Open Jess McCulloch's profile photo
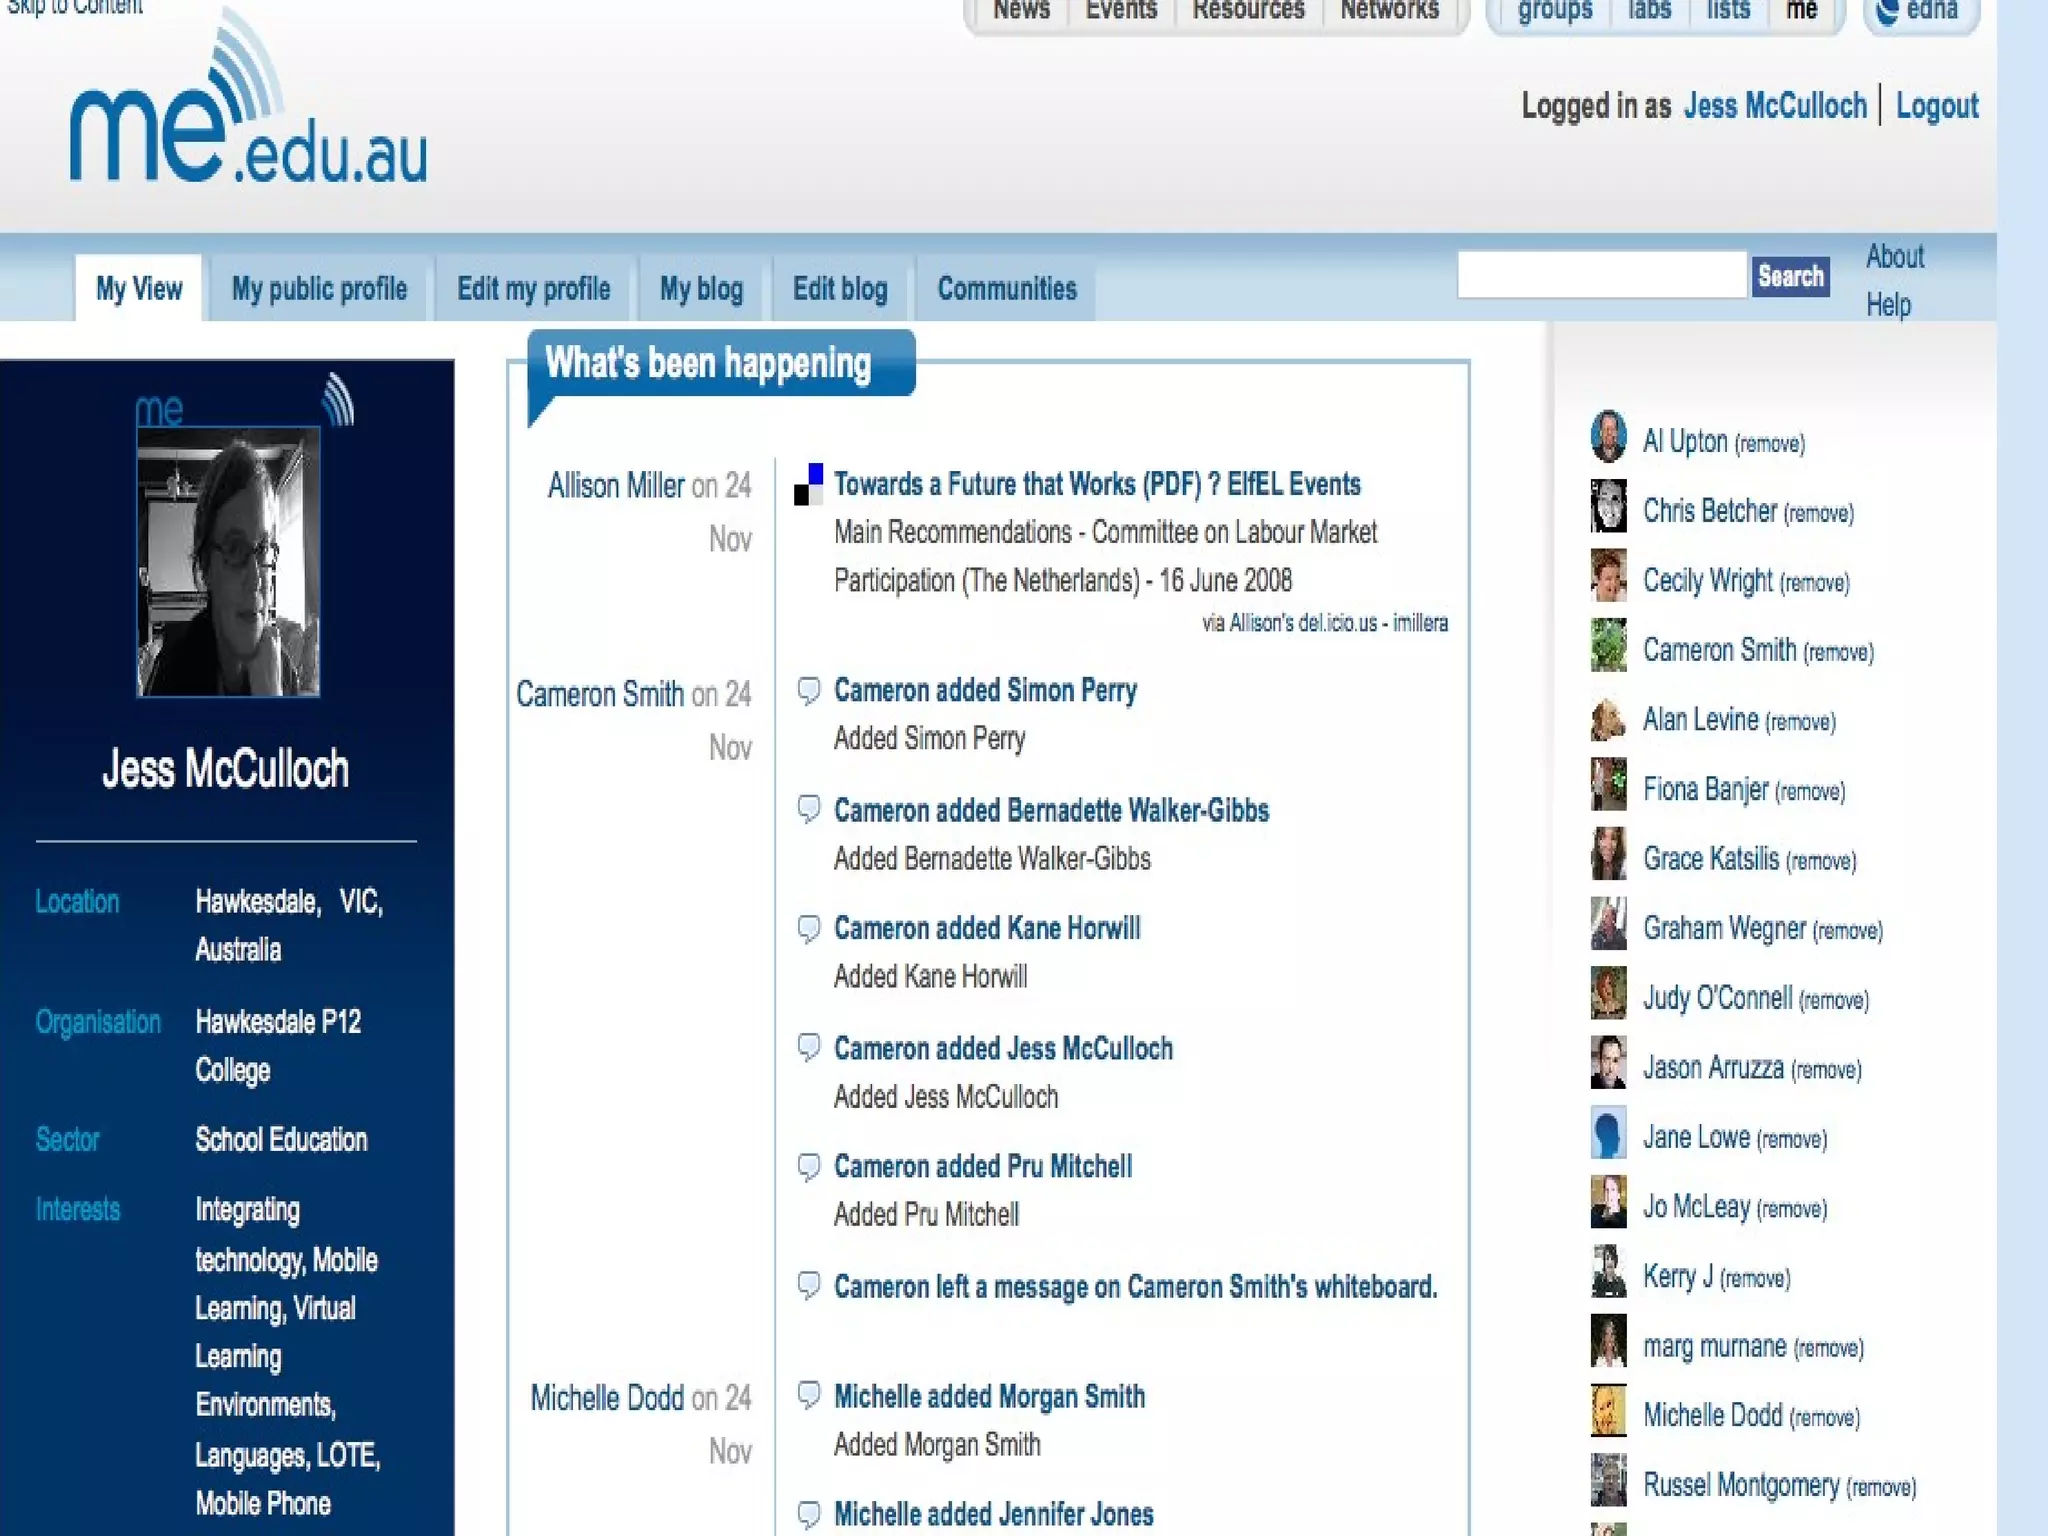Image resolution: width=2048 pixels, height=1536 pixels. (228, 562)
